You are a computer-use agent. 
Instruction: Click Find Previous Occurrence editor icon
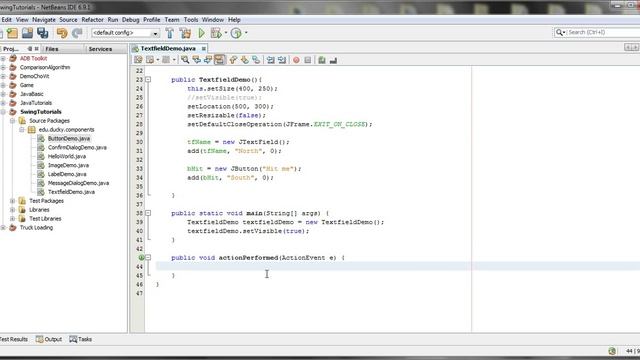(x=196, y=60)
